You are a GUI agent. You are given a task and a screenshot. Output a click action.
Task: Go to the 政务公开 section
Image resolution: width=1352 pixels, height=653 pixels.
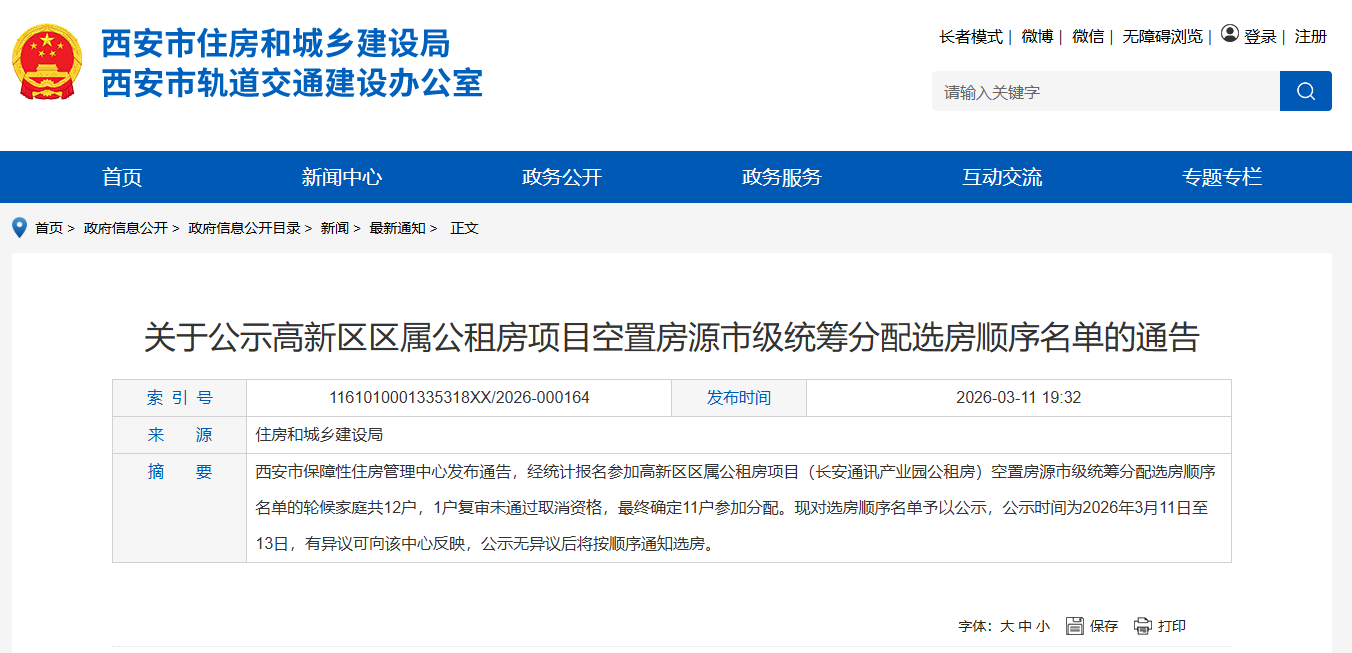tap(562, 177)
